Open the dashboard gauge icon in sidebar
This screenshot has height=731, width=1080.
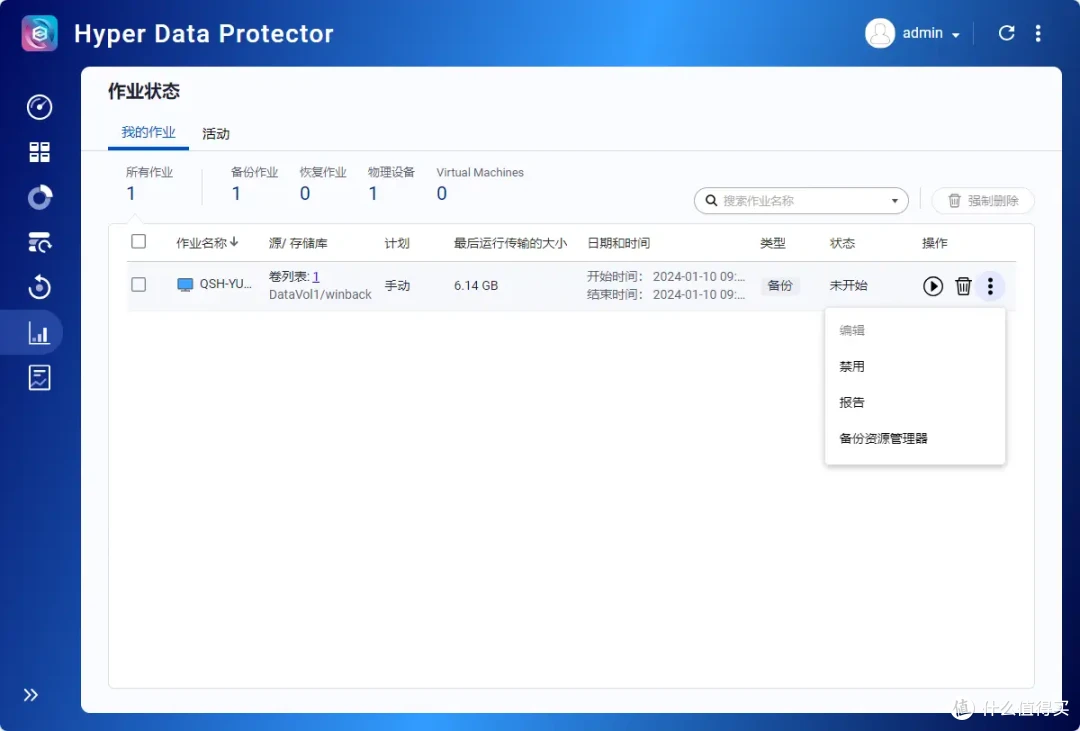coord(39,107)
